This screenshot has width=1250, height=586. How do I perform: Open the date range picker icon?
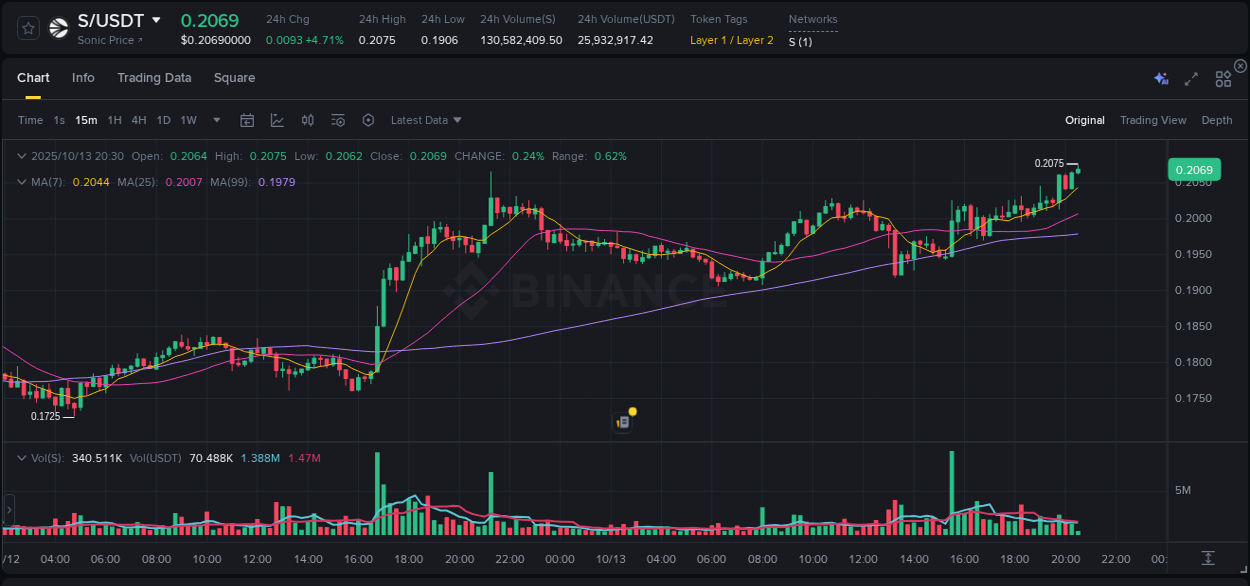(x=247, y=120)
